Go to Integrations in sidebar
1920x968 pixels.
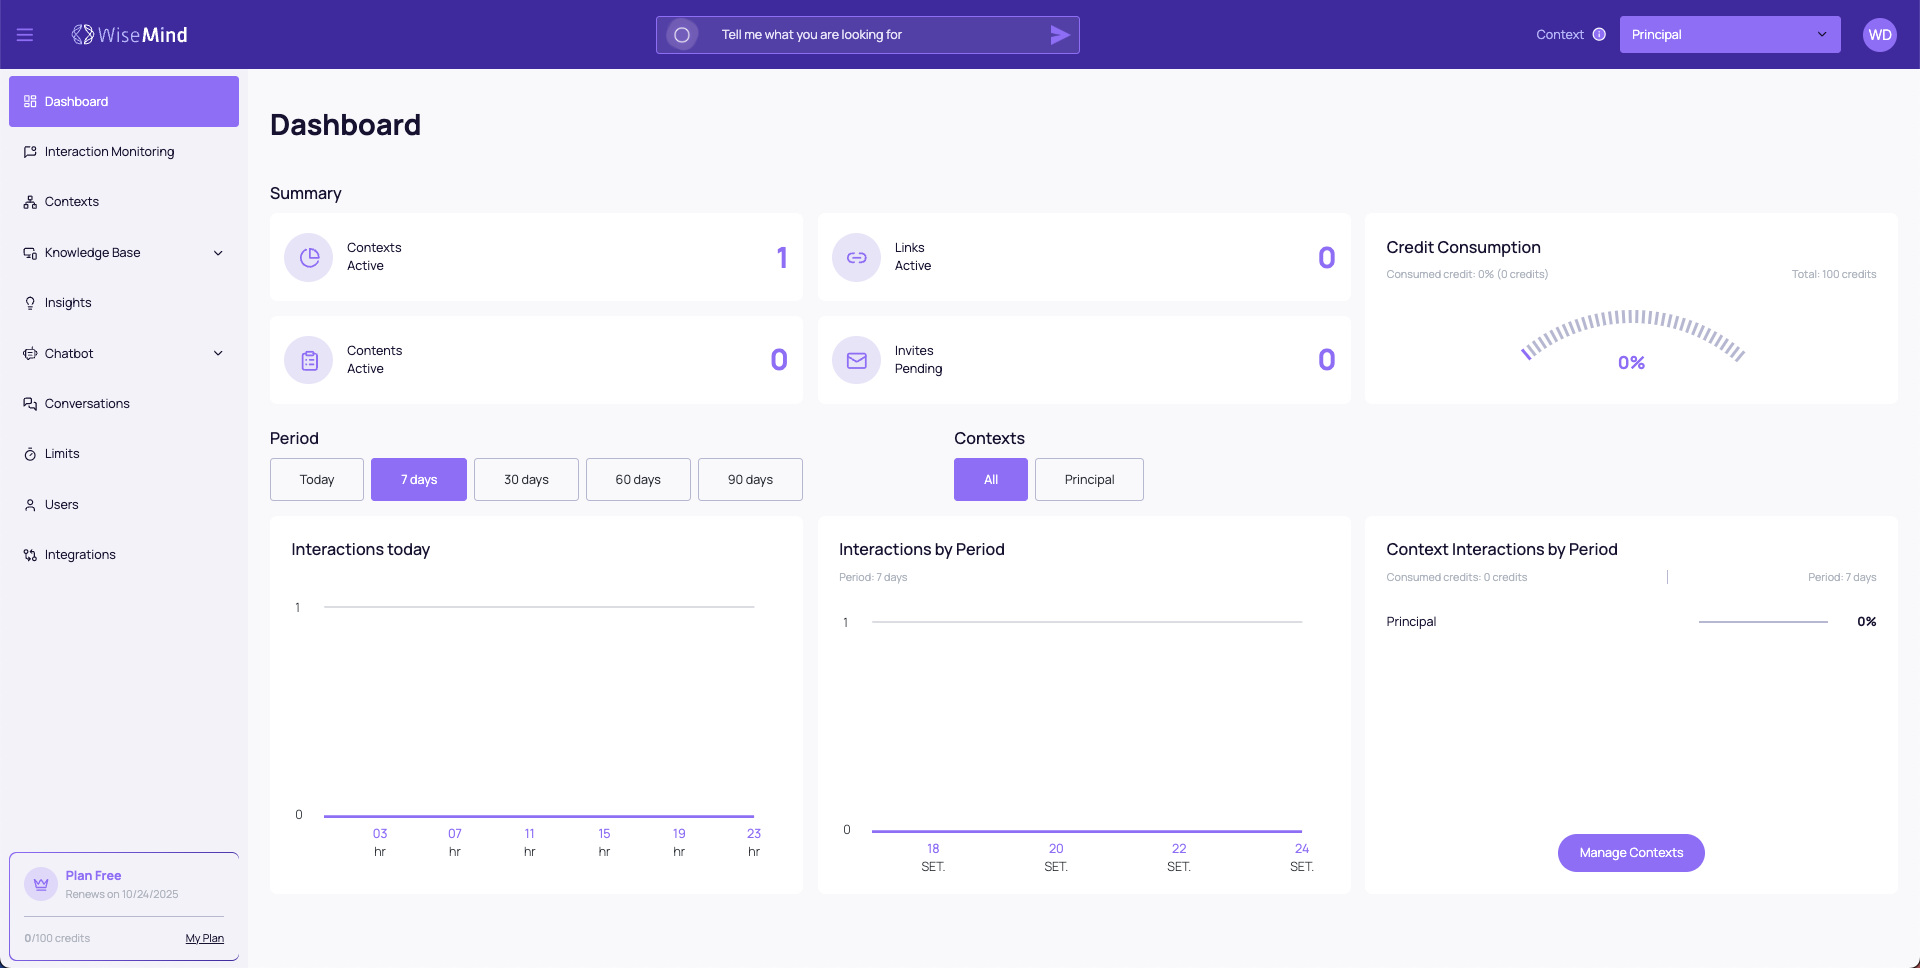pyautogui.click(x=80, y=555)
